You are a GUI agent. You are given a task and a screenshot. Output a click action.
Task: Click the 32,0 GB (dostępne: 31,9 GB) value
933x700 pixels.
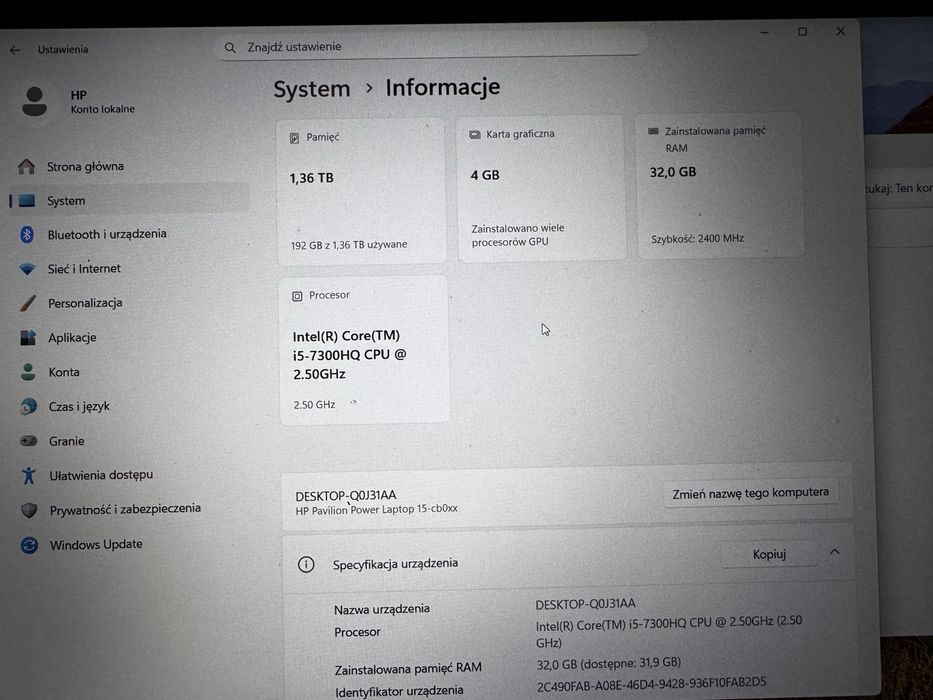click(x=609, y=662)
